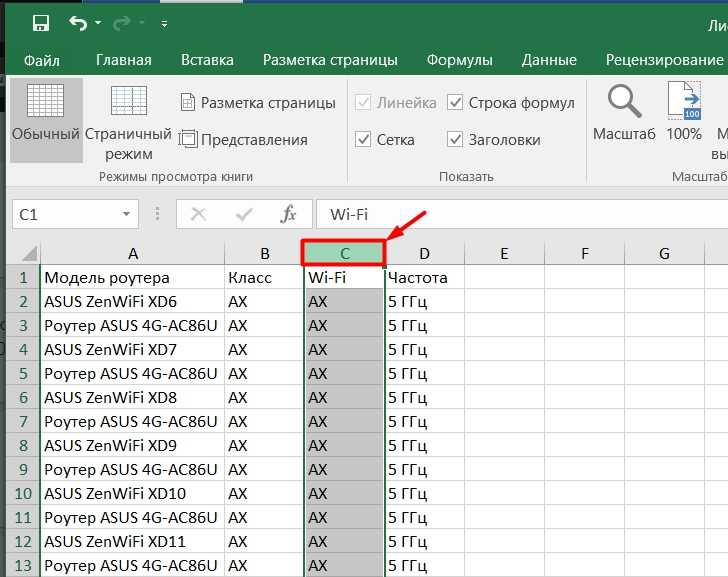Image resolution: width=728 pixels, height=577 pixels.
Task: Select row 7 header
Action: (23, 421)
